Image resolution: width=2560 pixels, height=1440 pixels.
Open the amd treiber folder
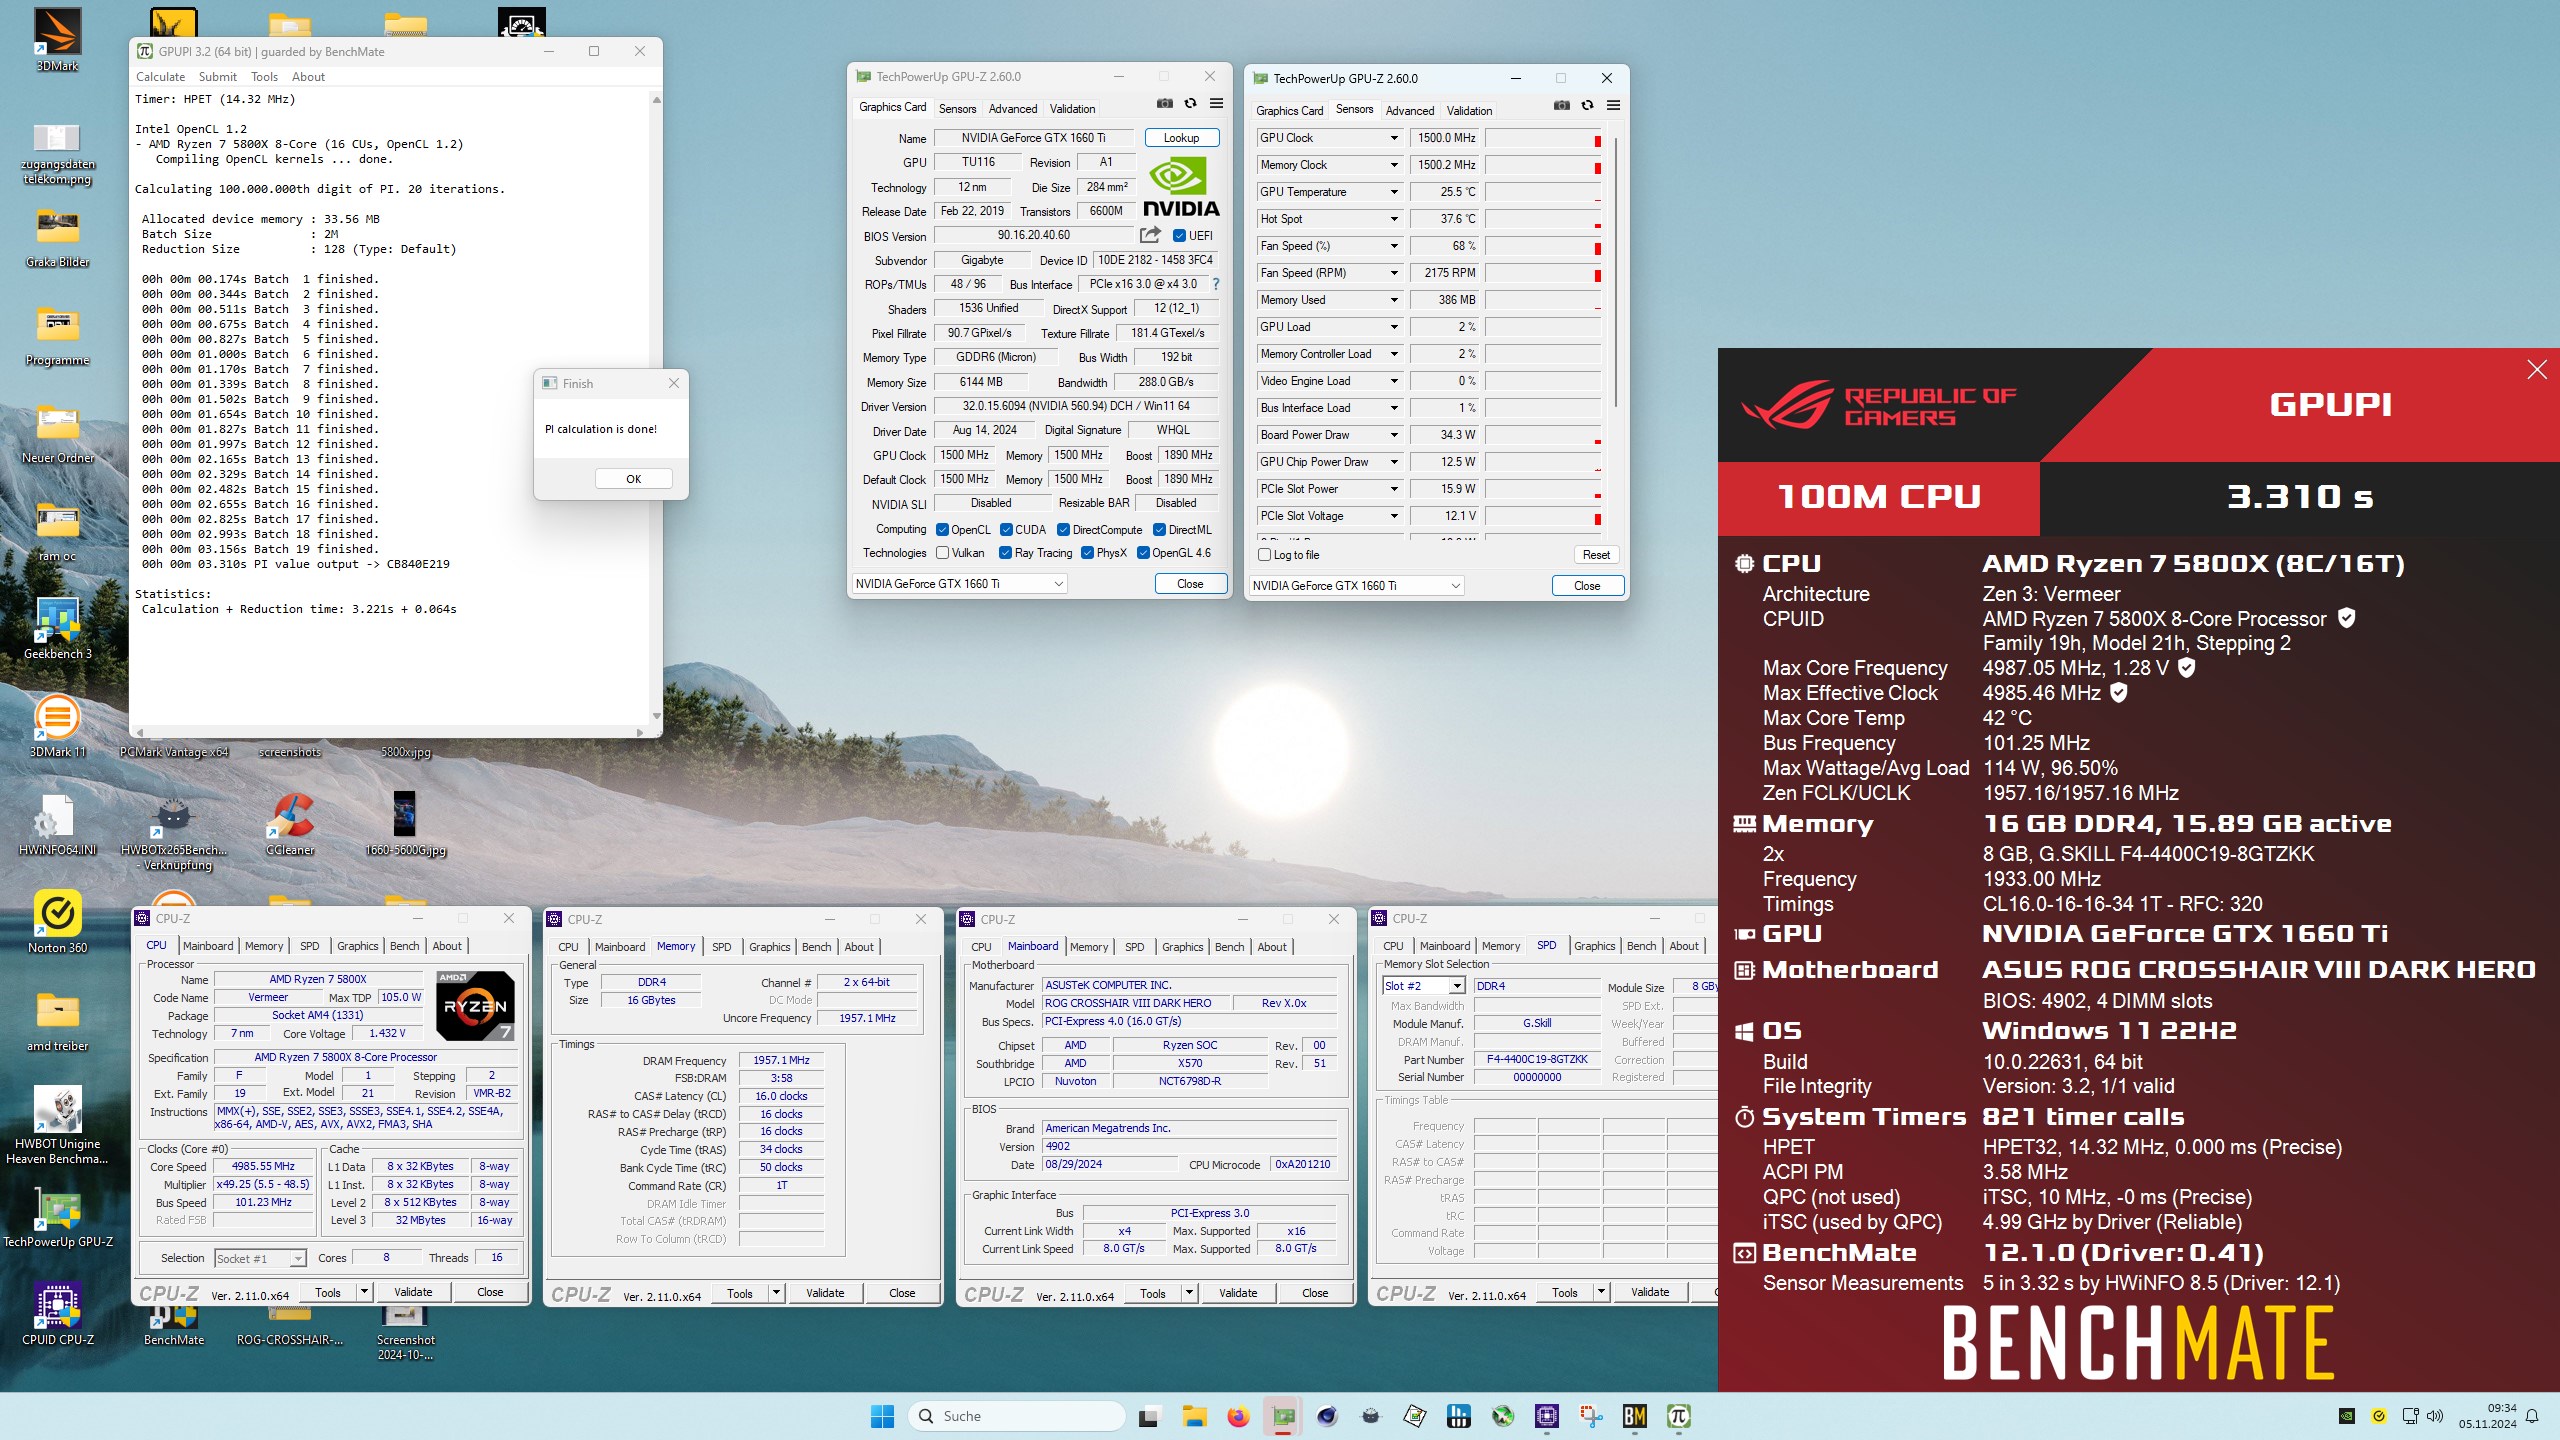coord(57,1020)
